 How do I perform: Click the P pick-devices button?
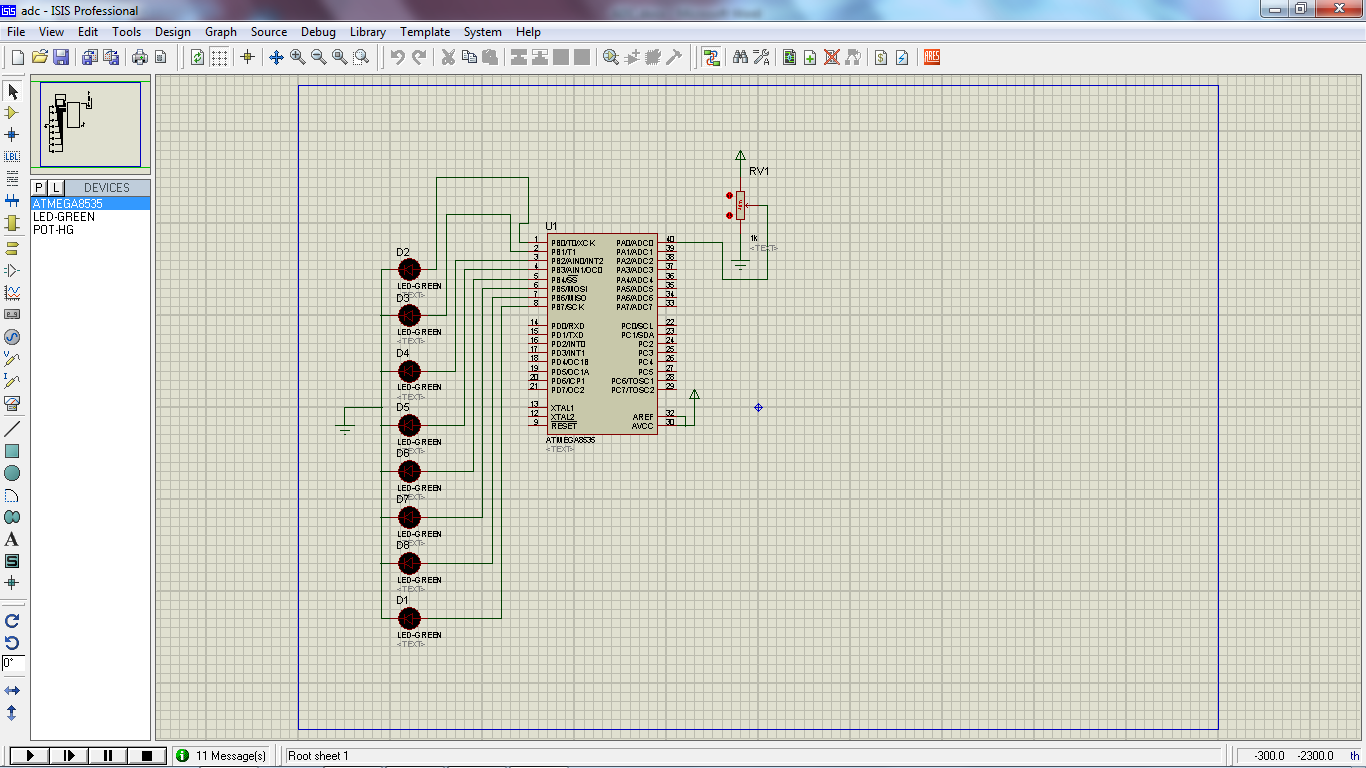[x=36, y=187]
